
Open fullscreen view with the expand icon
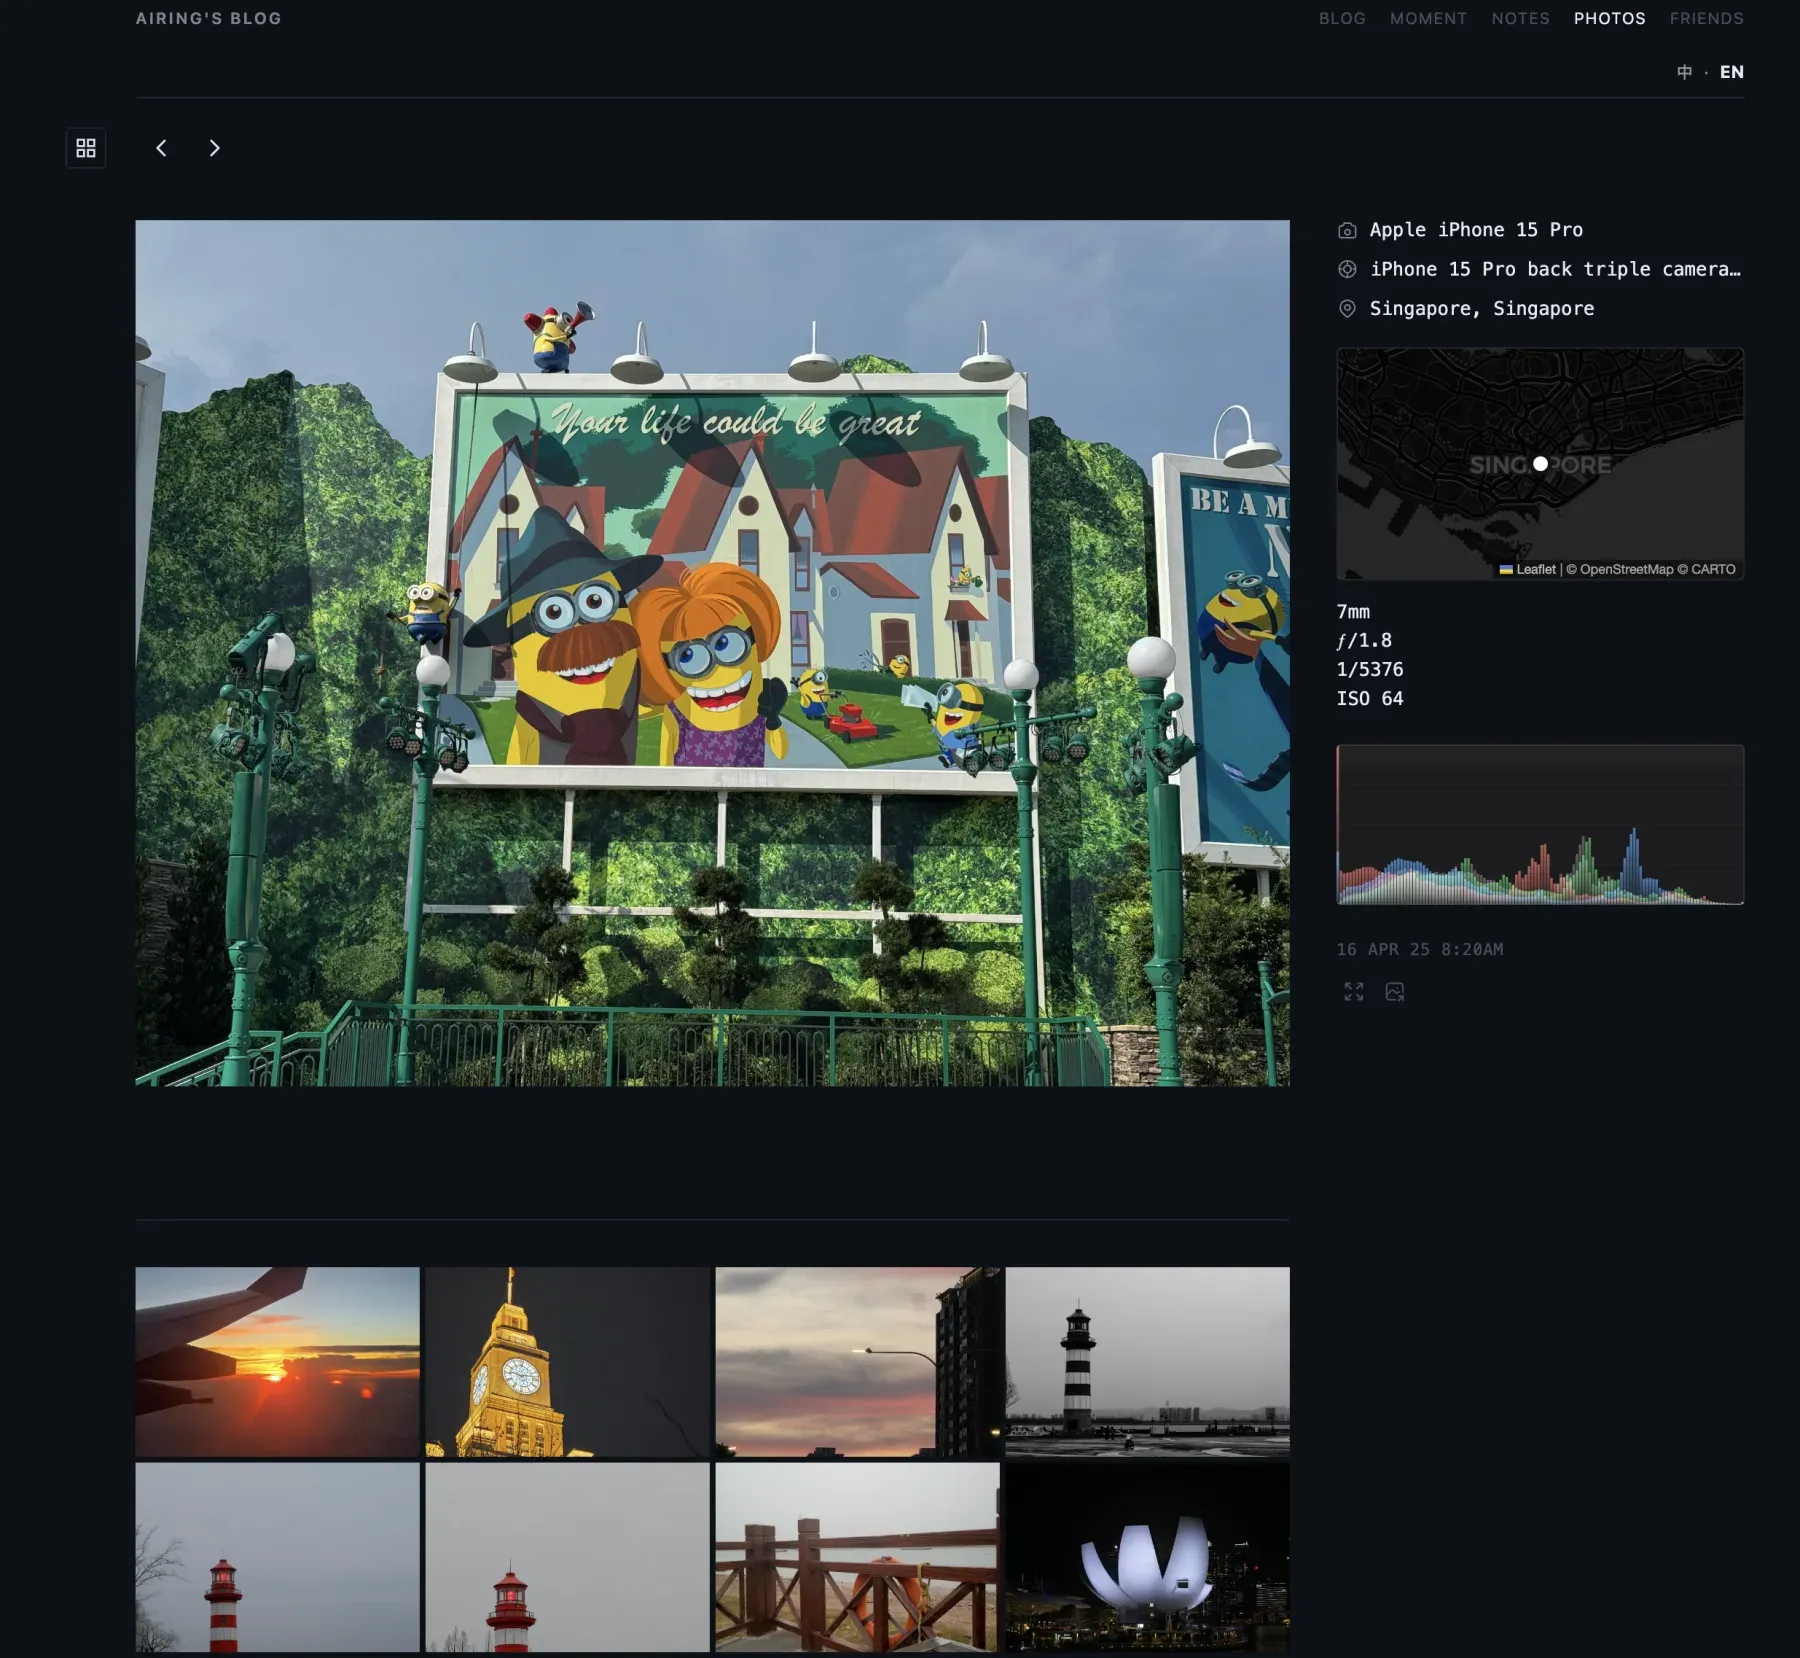coord(1354,991)
